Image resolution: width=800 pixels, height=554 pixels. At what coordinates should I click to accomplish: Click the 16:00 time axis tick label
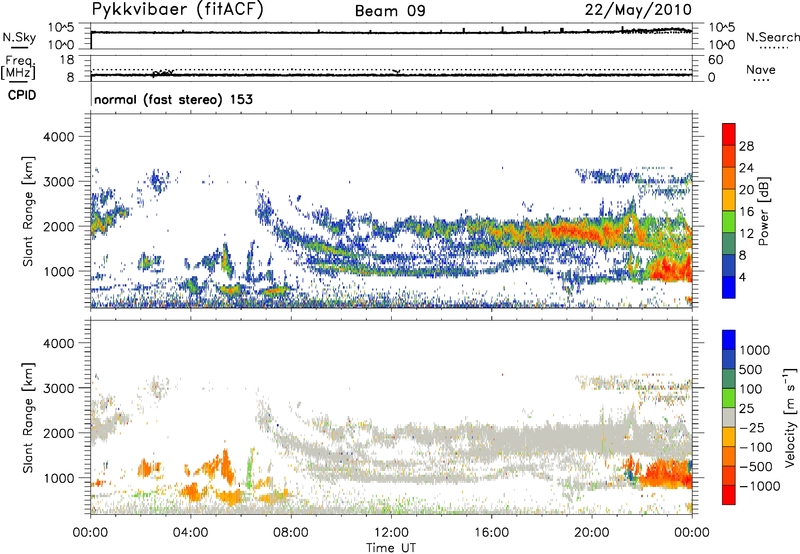point(491,533)
